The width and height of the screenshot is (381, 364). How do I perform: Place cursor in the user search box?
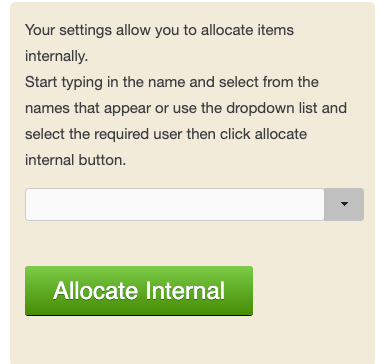175,204
